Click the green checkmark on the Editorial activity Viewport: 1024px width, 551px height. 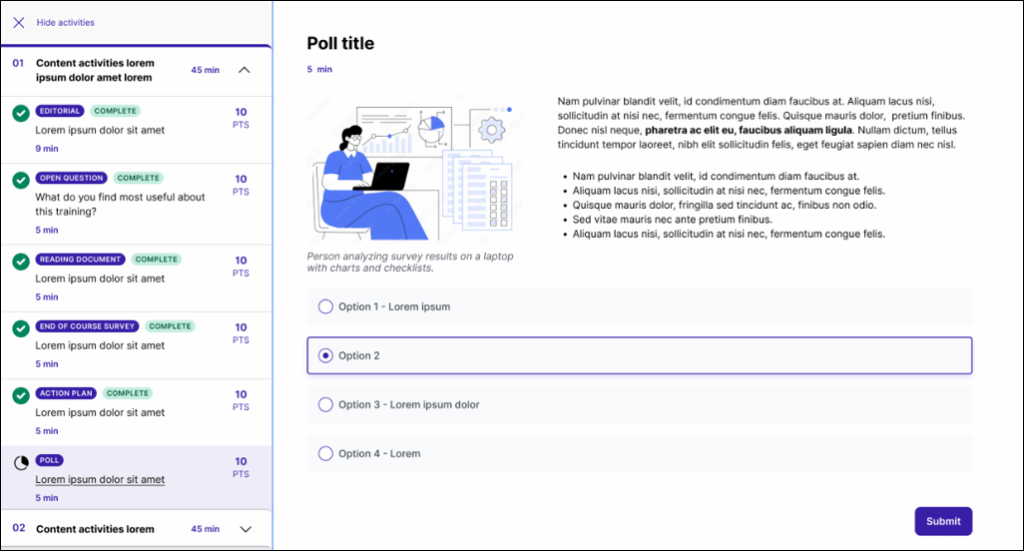coord(20,113)
